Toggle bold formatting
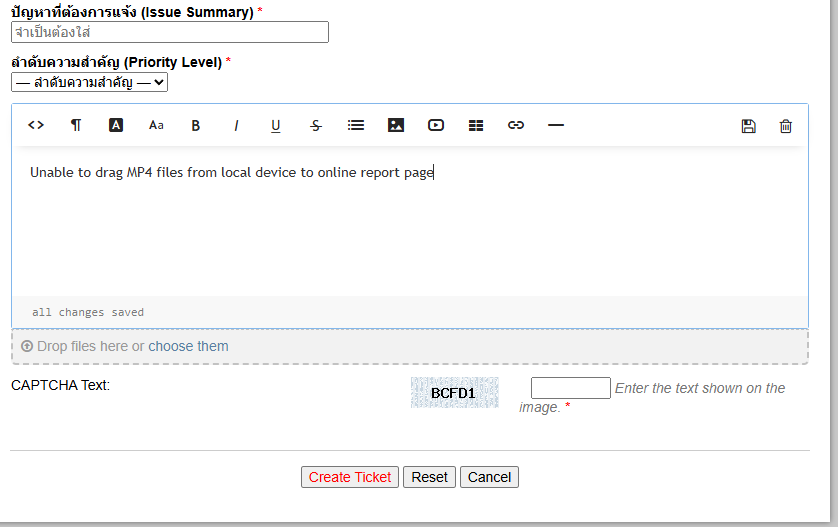The width and height of the screenshot is (838, 527). point(196,125)
